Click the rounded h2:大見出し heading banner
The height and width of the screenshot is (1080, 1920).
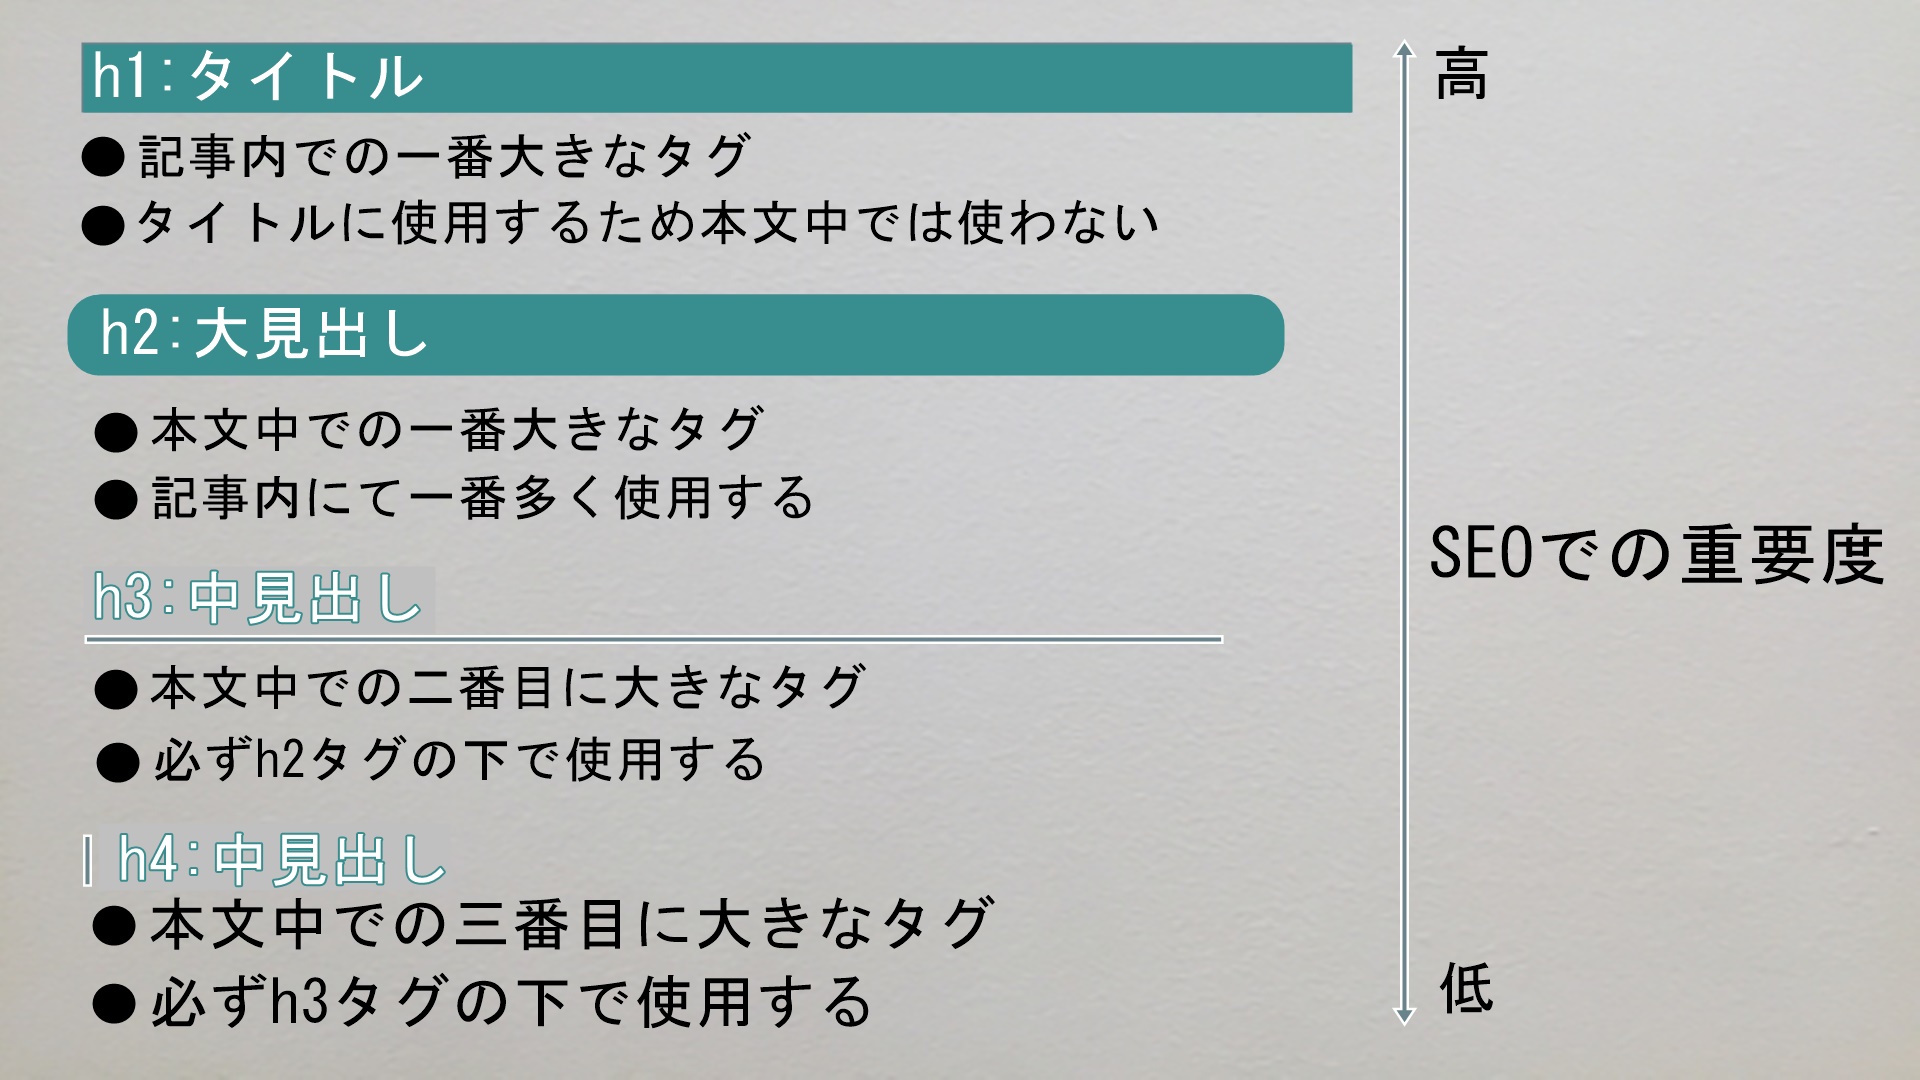(676, 335)
